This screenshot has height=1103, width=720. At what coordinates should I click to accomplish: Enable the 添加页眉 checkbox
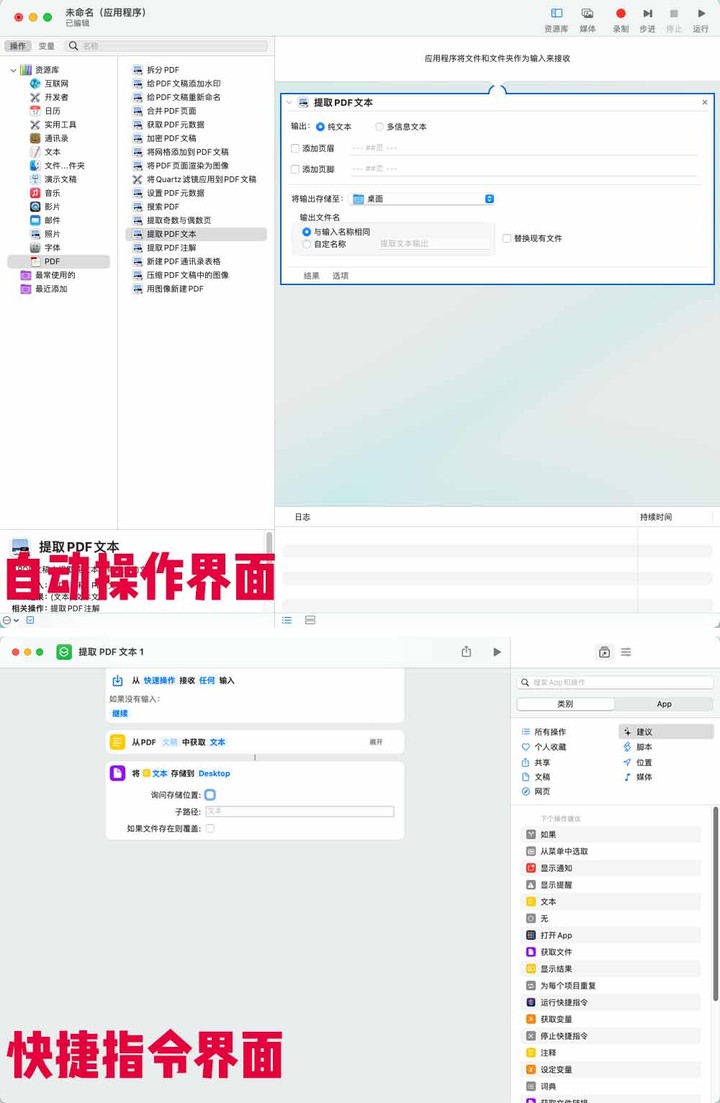[x=295, y=148]
